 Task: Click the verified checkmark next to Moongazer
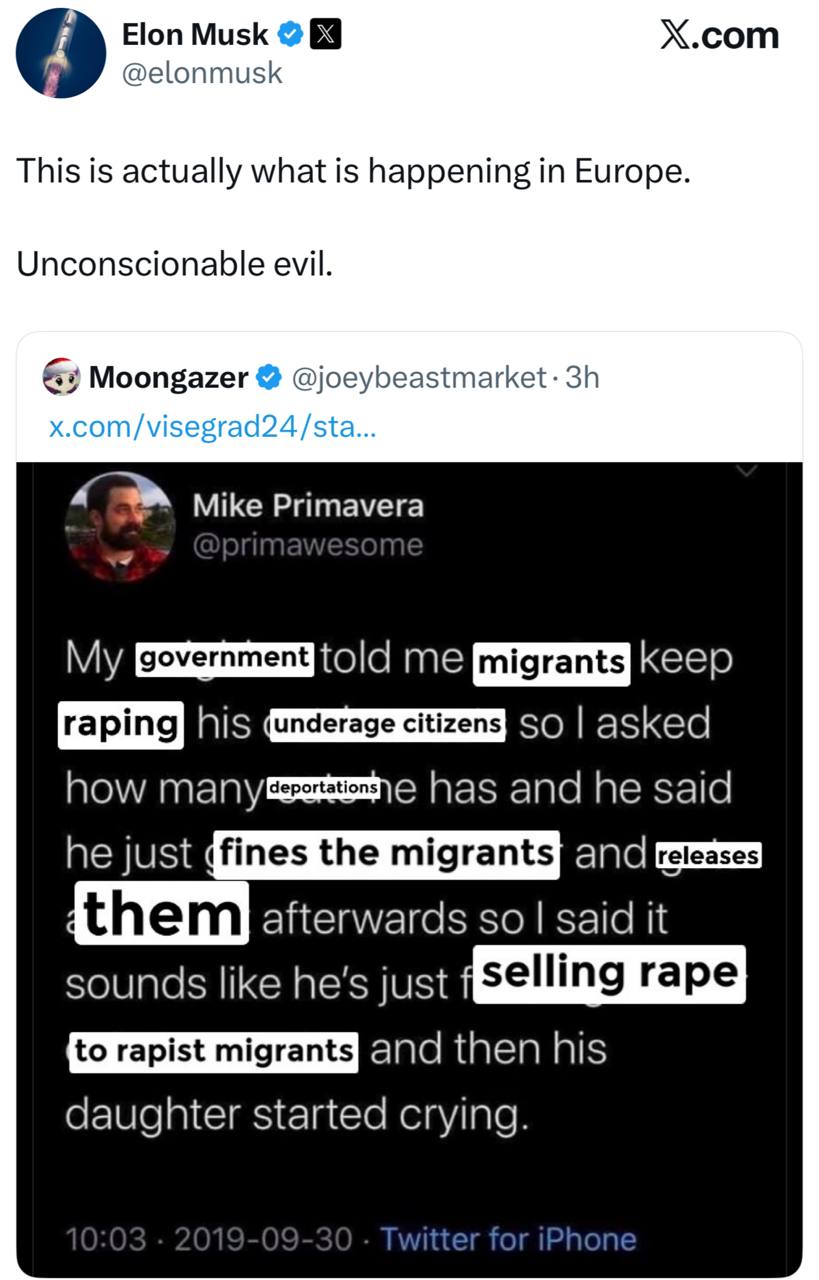coord(269,378)
